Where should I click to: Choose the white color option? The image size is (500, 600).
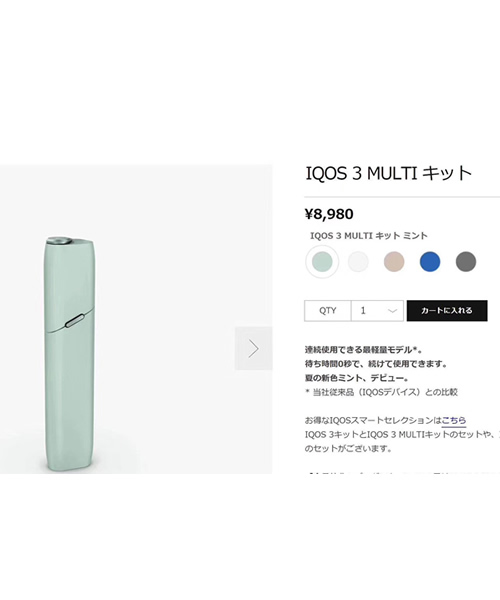pos(358,262)
